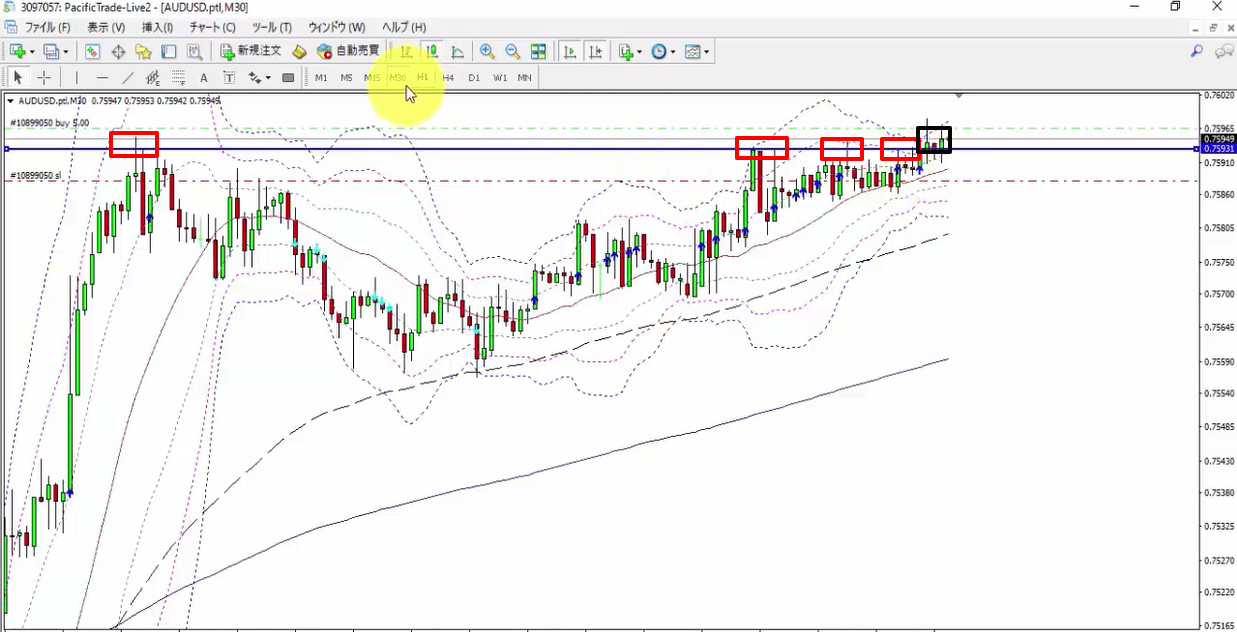Open the Navigator star folder icon
This screenshot has width=1237, height=632.
pyautogui.click(x=143, y=51)
